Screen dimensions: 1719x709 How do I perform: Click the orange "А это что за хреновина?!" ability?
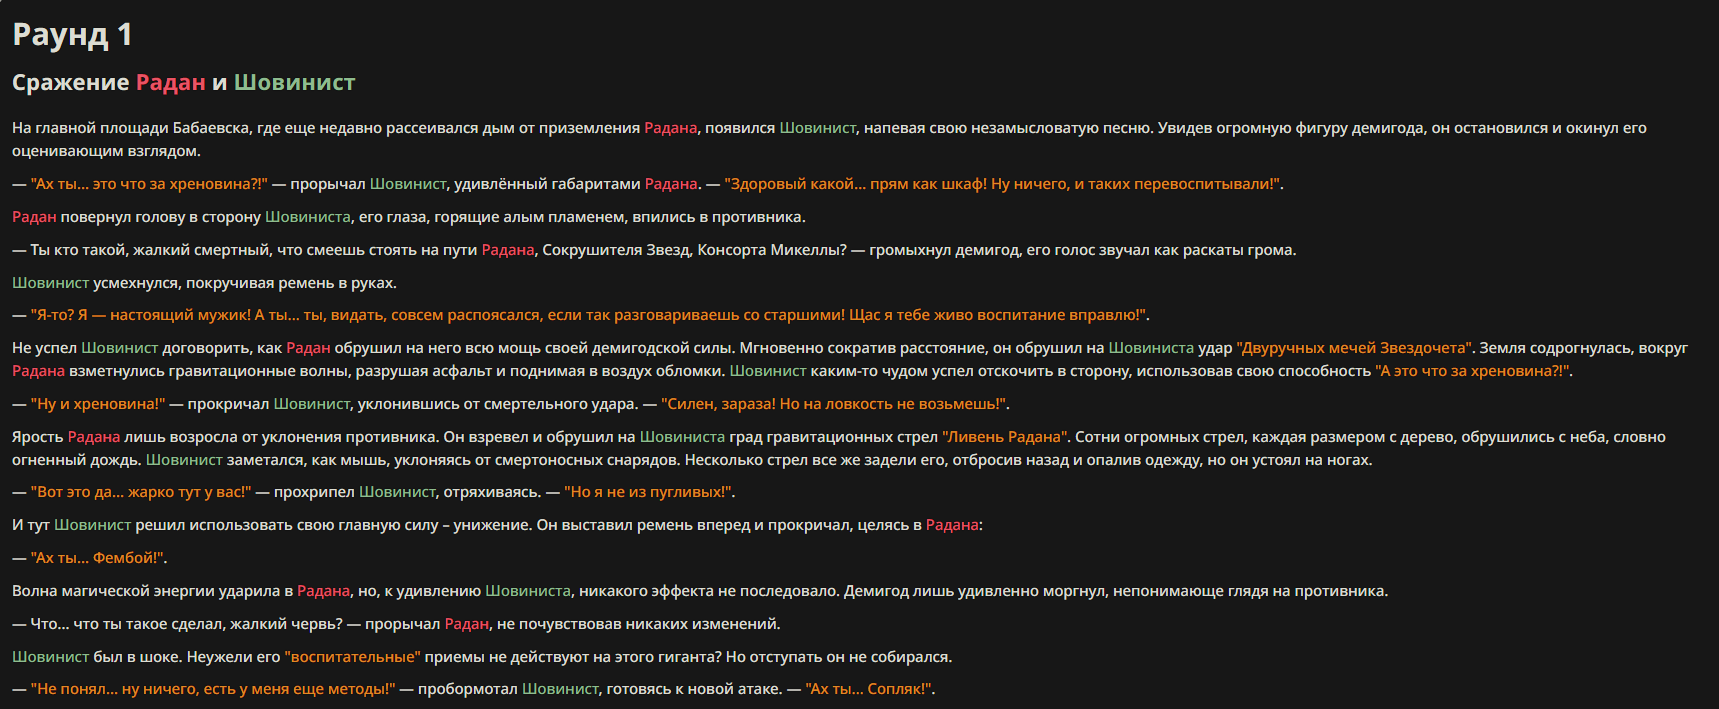[1473, 371]
